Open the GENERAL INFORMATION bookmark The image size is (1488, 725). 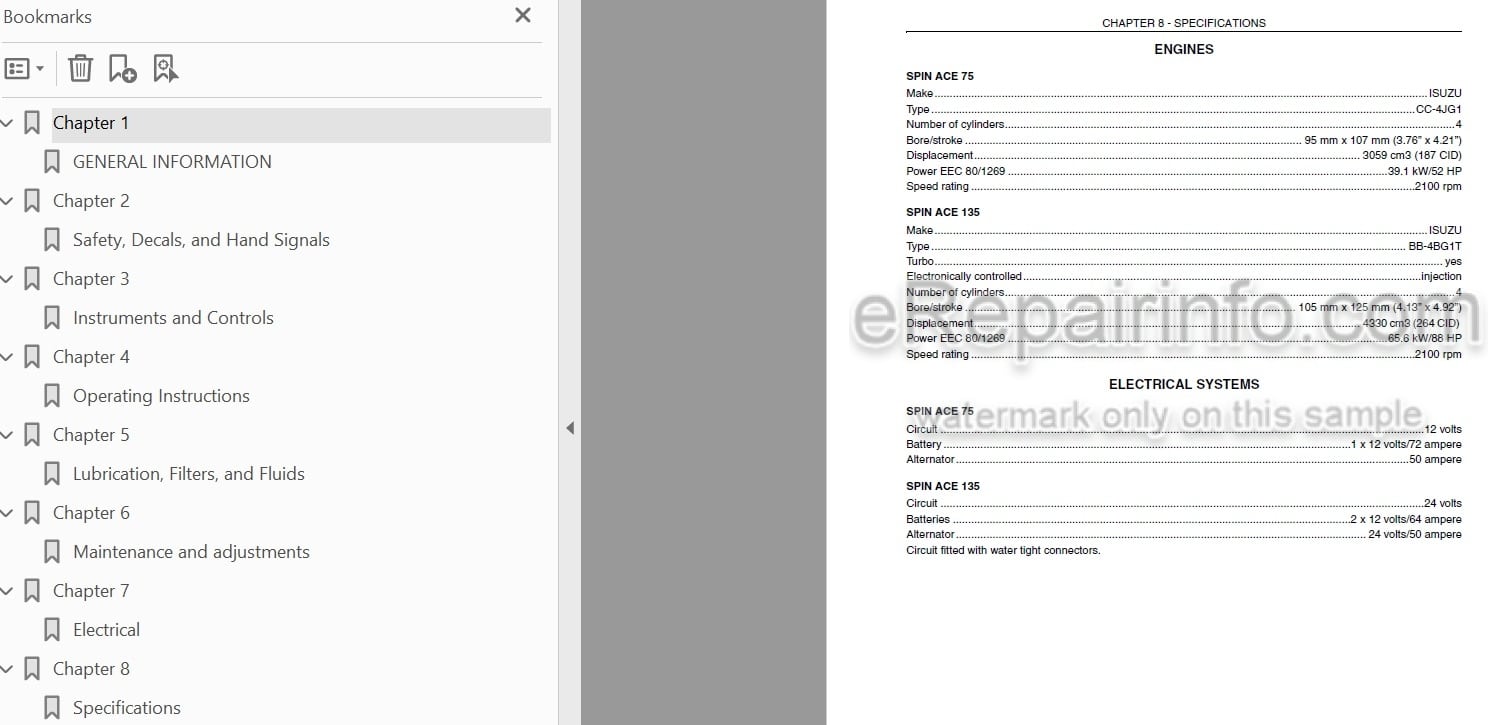tap(172, 162)
